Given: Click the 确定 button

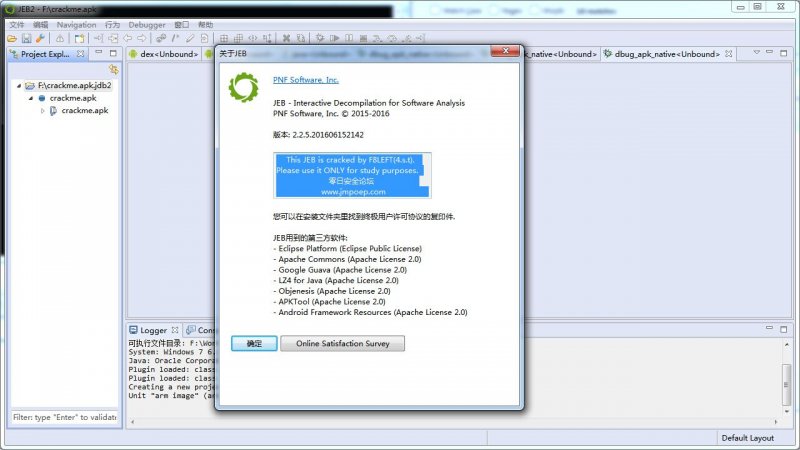Looking at the screenshot, I should (254, 343).
